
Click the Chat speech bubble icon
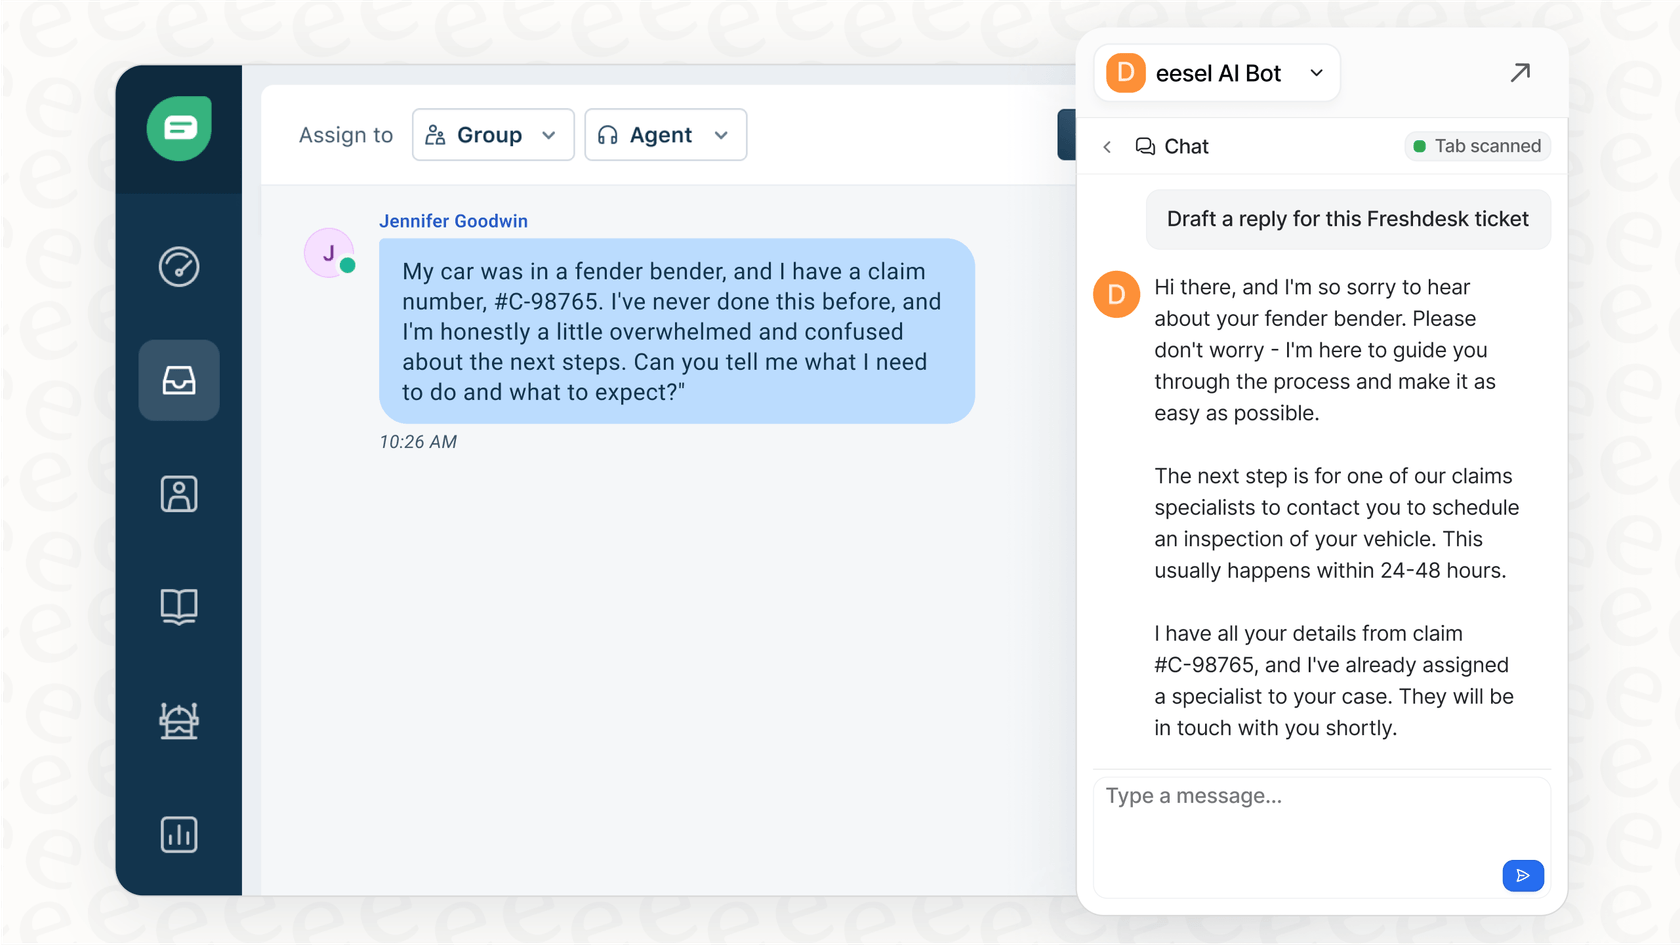tap(1144, 146)
